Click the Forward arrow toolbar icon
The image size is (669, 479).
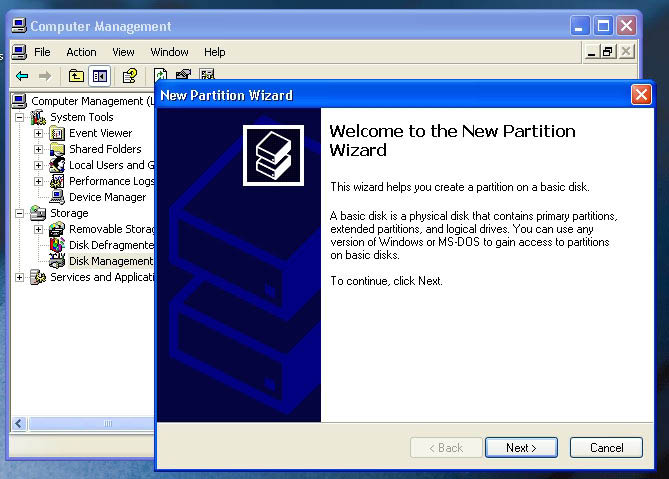click(x=45, y=76)
